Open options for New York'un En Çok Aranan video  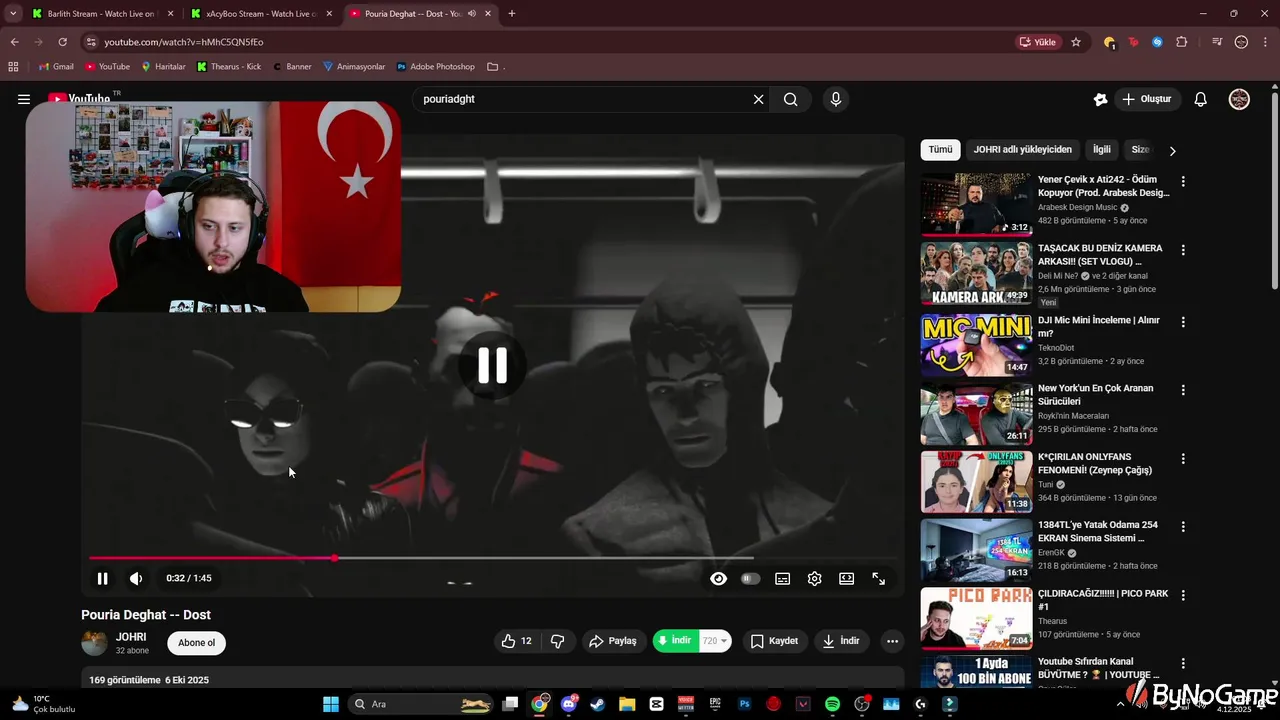click(x=1183, y=390)
